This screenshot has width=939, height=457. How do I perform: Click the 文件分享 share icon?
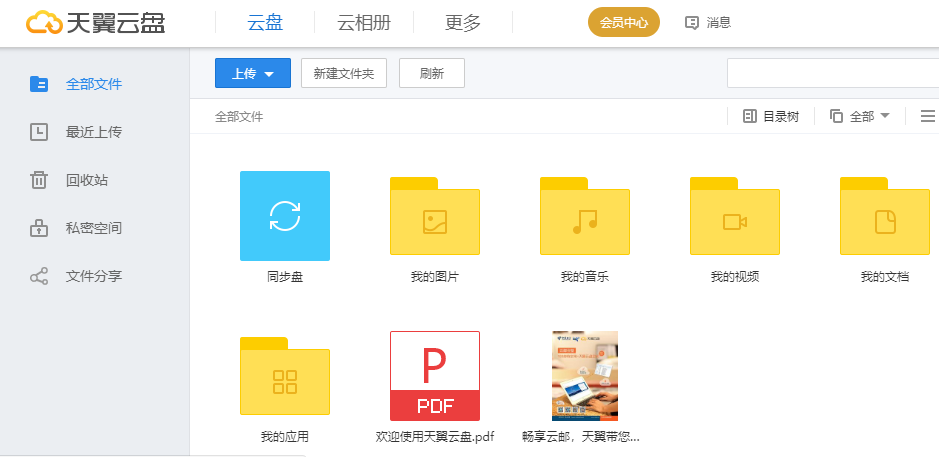39,277
